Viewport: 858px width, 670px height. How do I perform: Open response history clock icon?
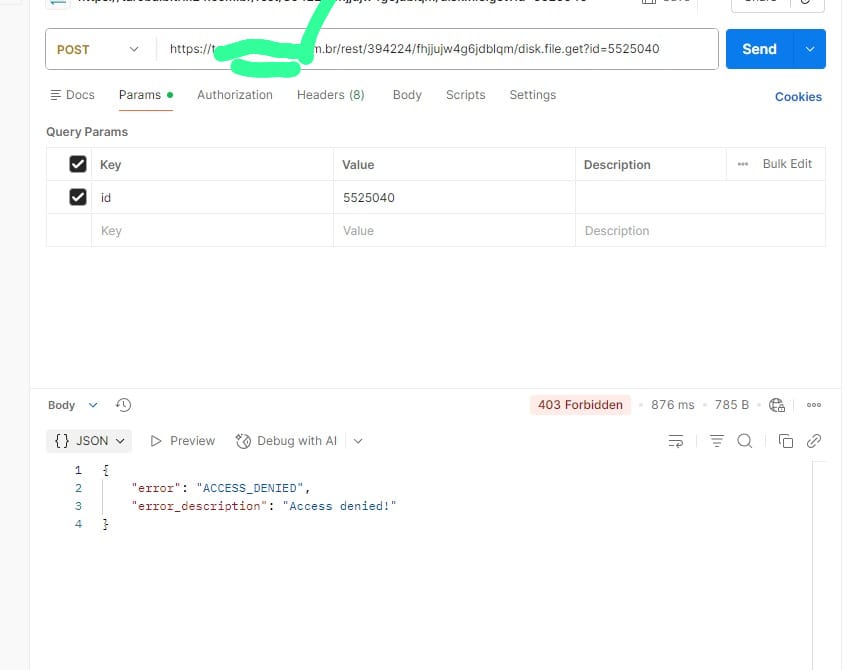[x=123, y=405]
